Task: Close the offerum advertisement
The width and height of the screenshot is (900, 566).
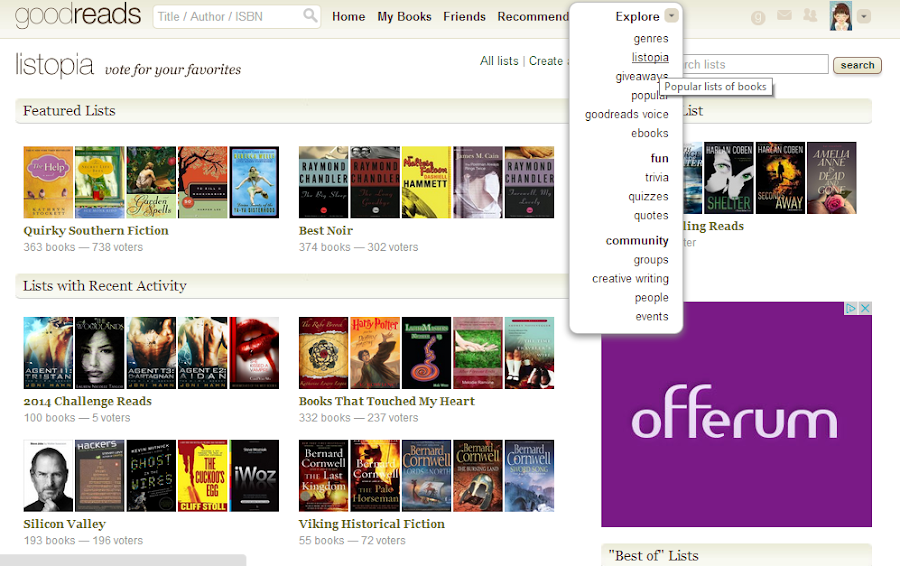Action: pos(865,308)
